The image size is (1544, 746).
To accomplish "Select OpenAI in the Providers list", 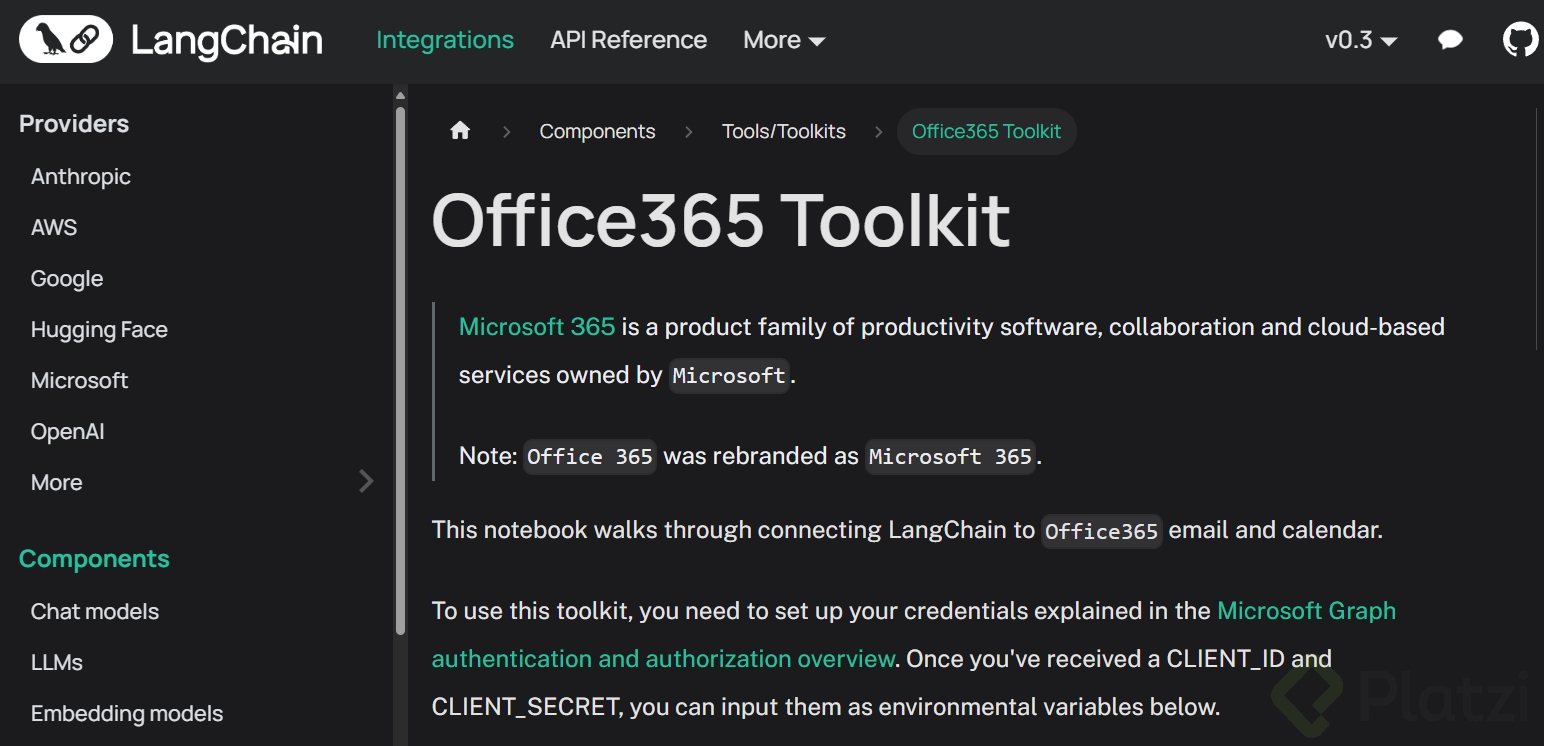I will click(68, 432).
